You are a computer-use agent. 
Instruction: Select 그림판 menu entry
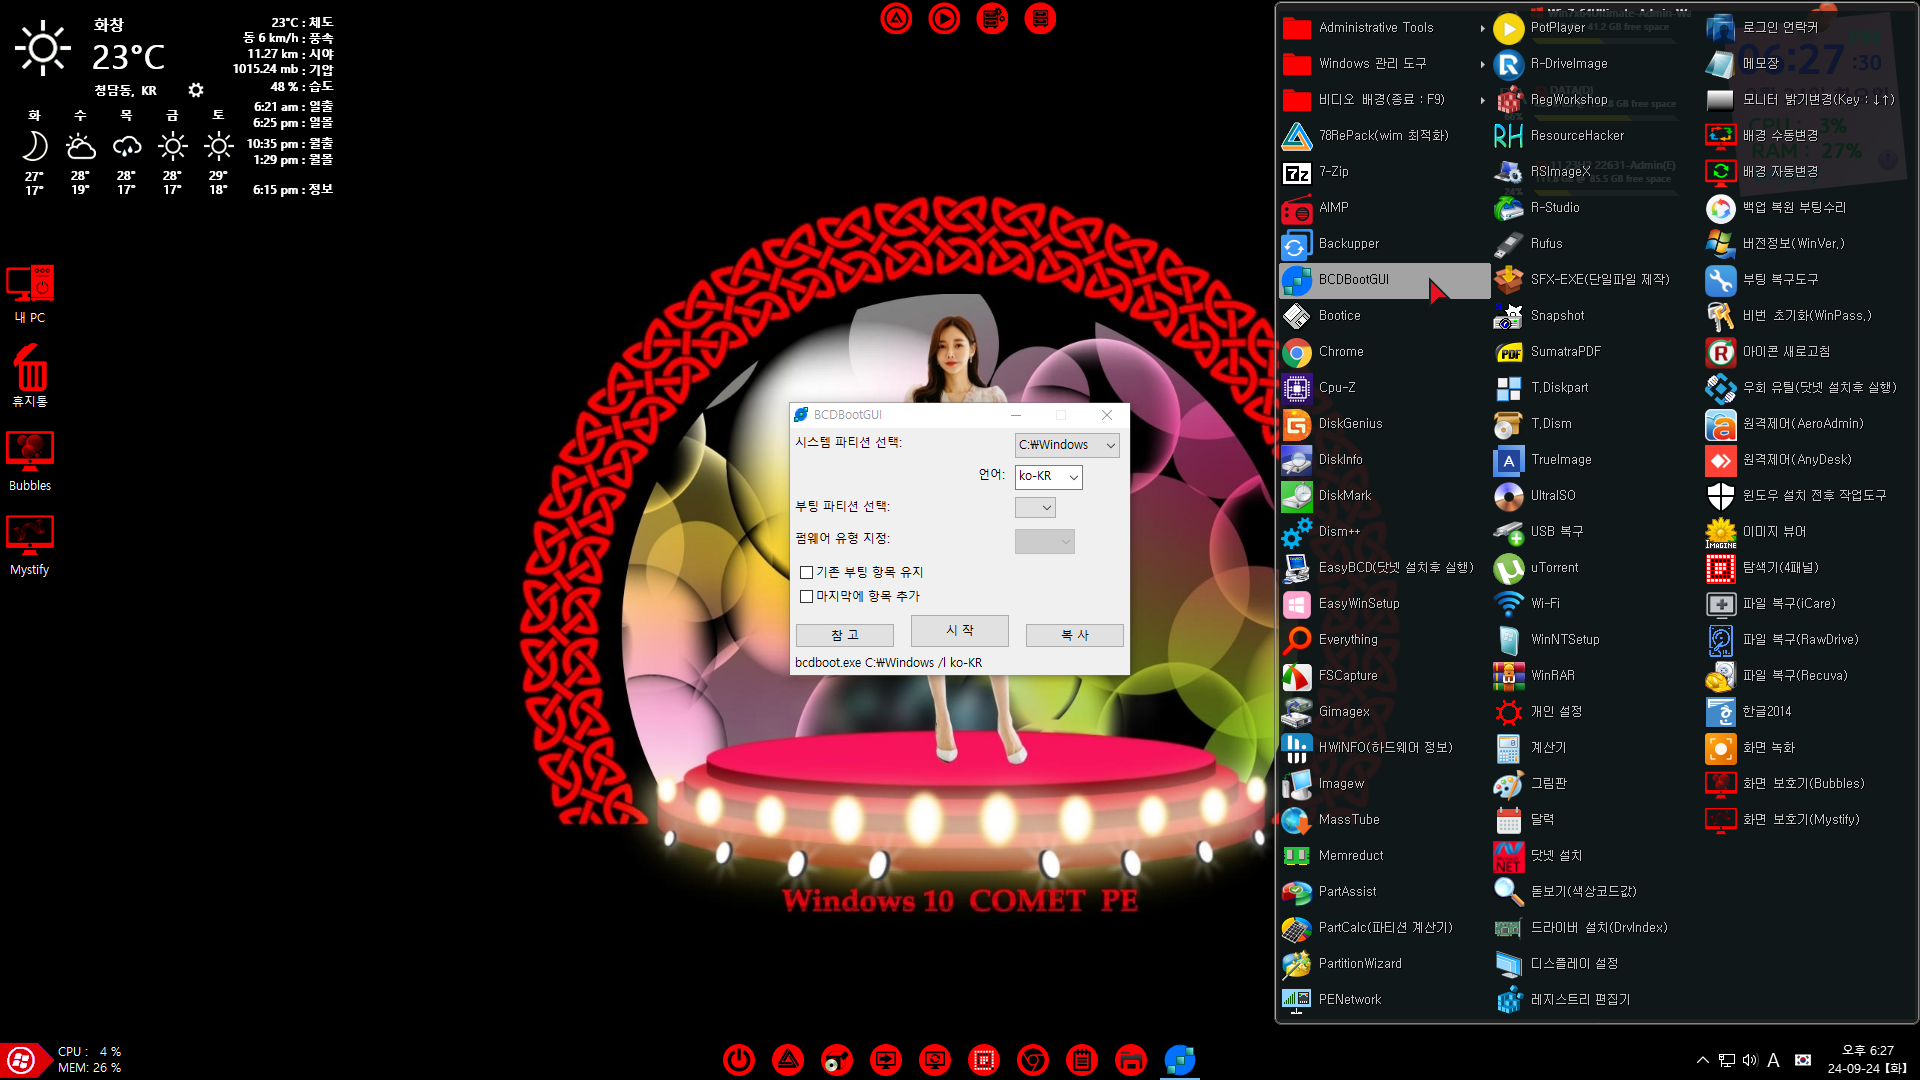1596,784
